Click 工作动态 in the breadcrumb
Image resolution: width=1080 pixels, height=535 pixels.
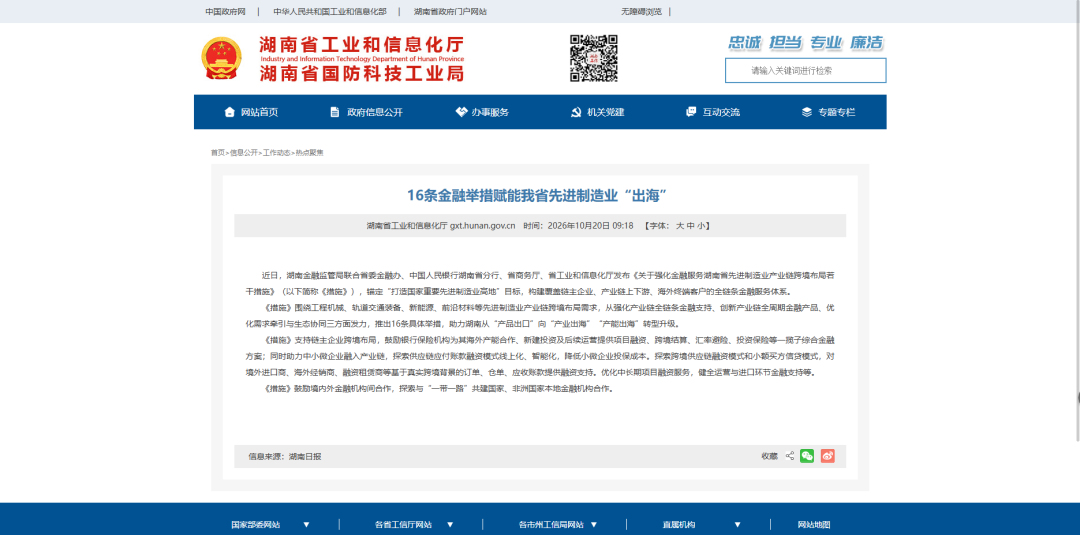(276, 153)
